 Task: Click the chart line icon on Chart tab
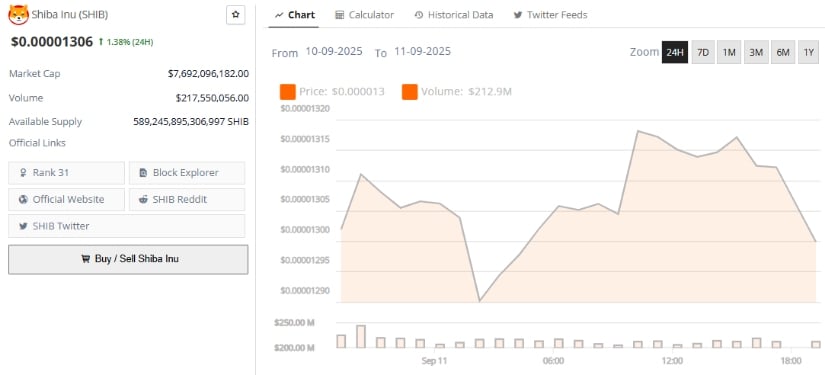pos(279,15)
